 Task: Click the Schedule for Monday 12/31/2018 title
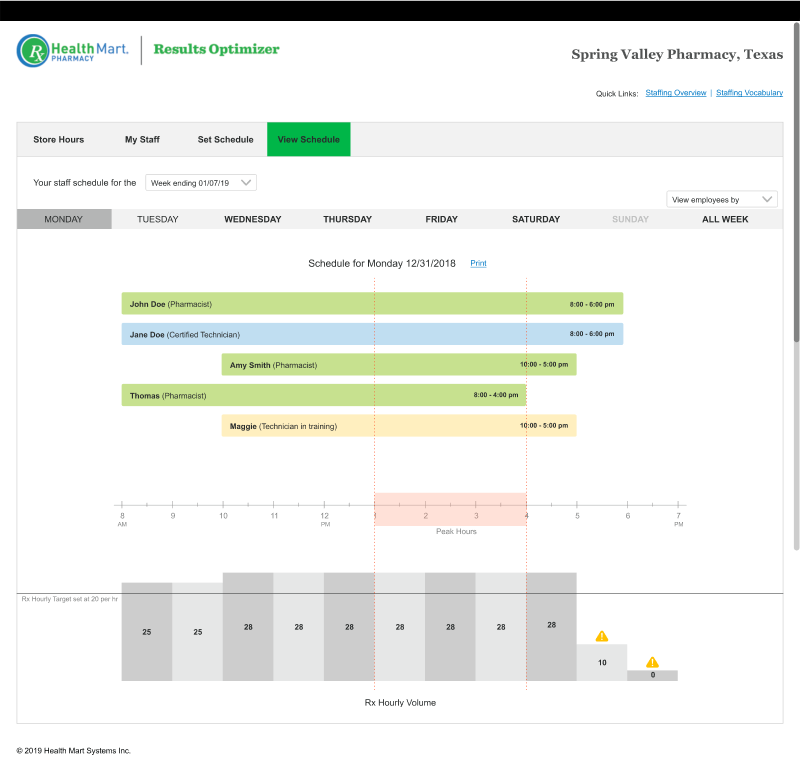pos(382,263)
